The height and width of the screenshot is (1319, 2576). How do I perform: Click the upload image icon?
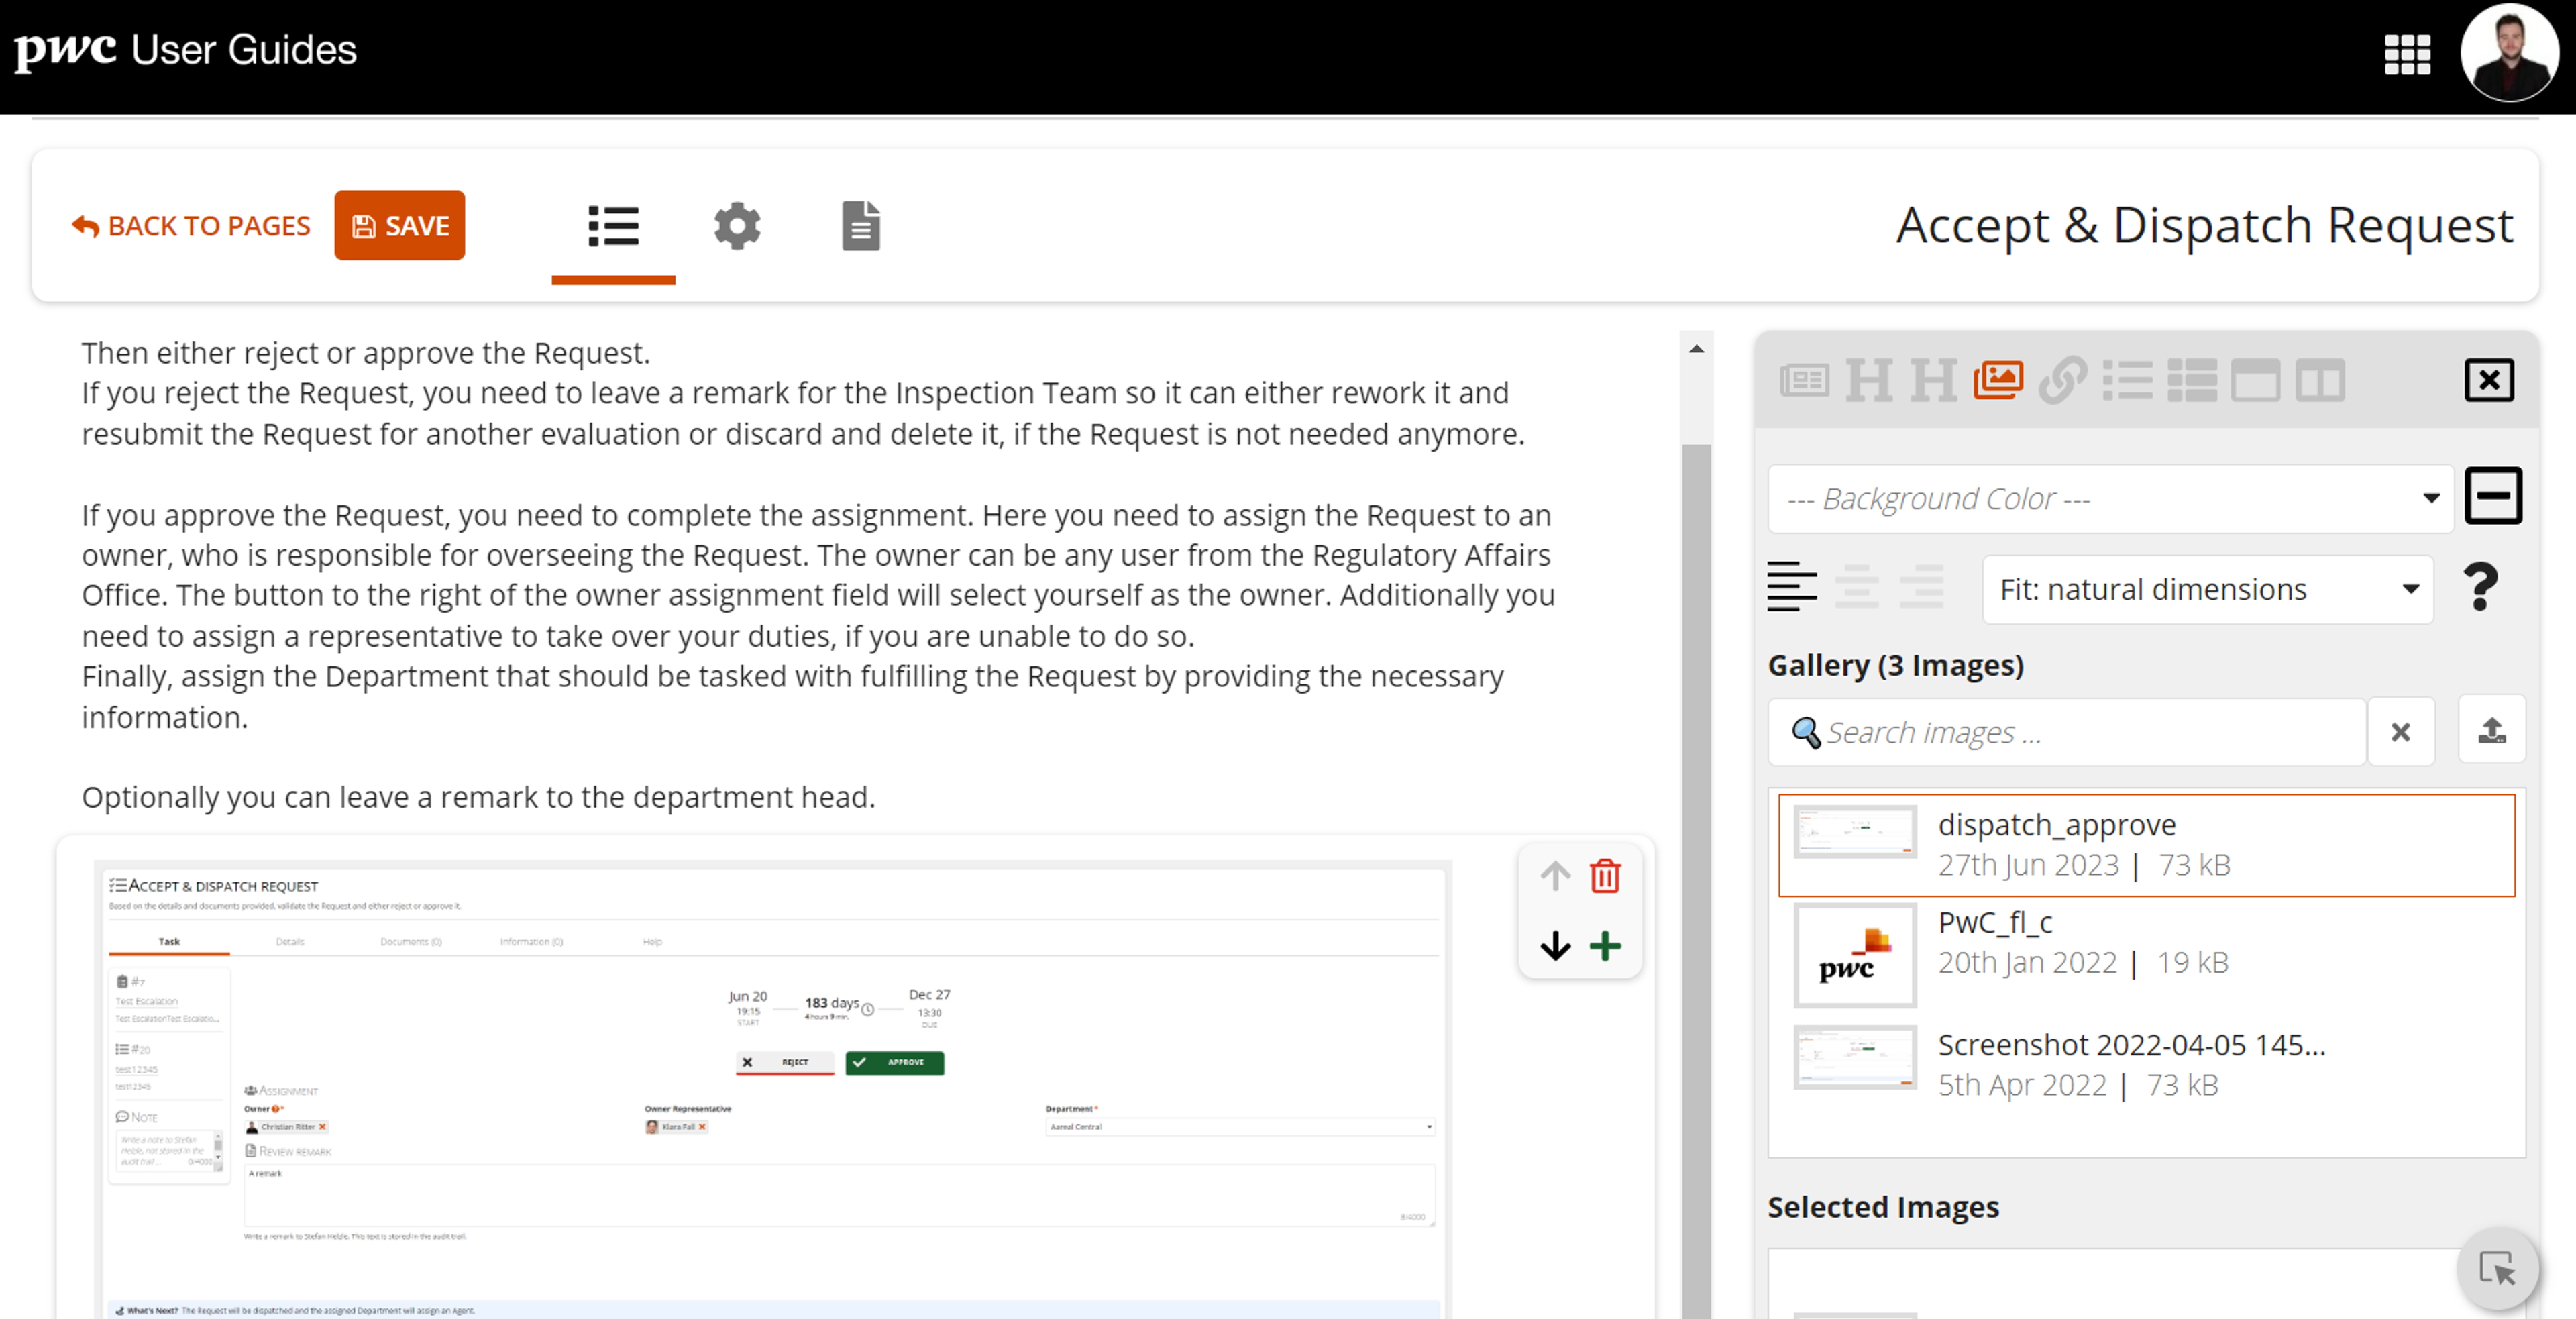pos(2492,731)
